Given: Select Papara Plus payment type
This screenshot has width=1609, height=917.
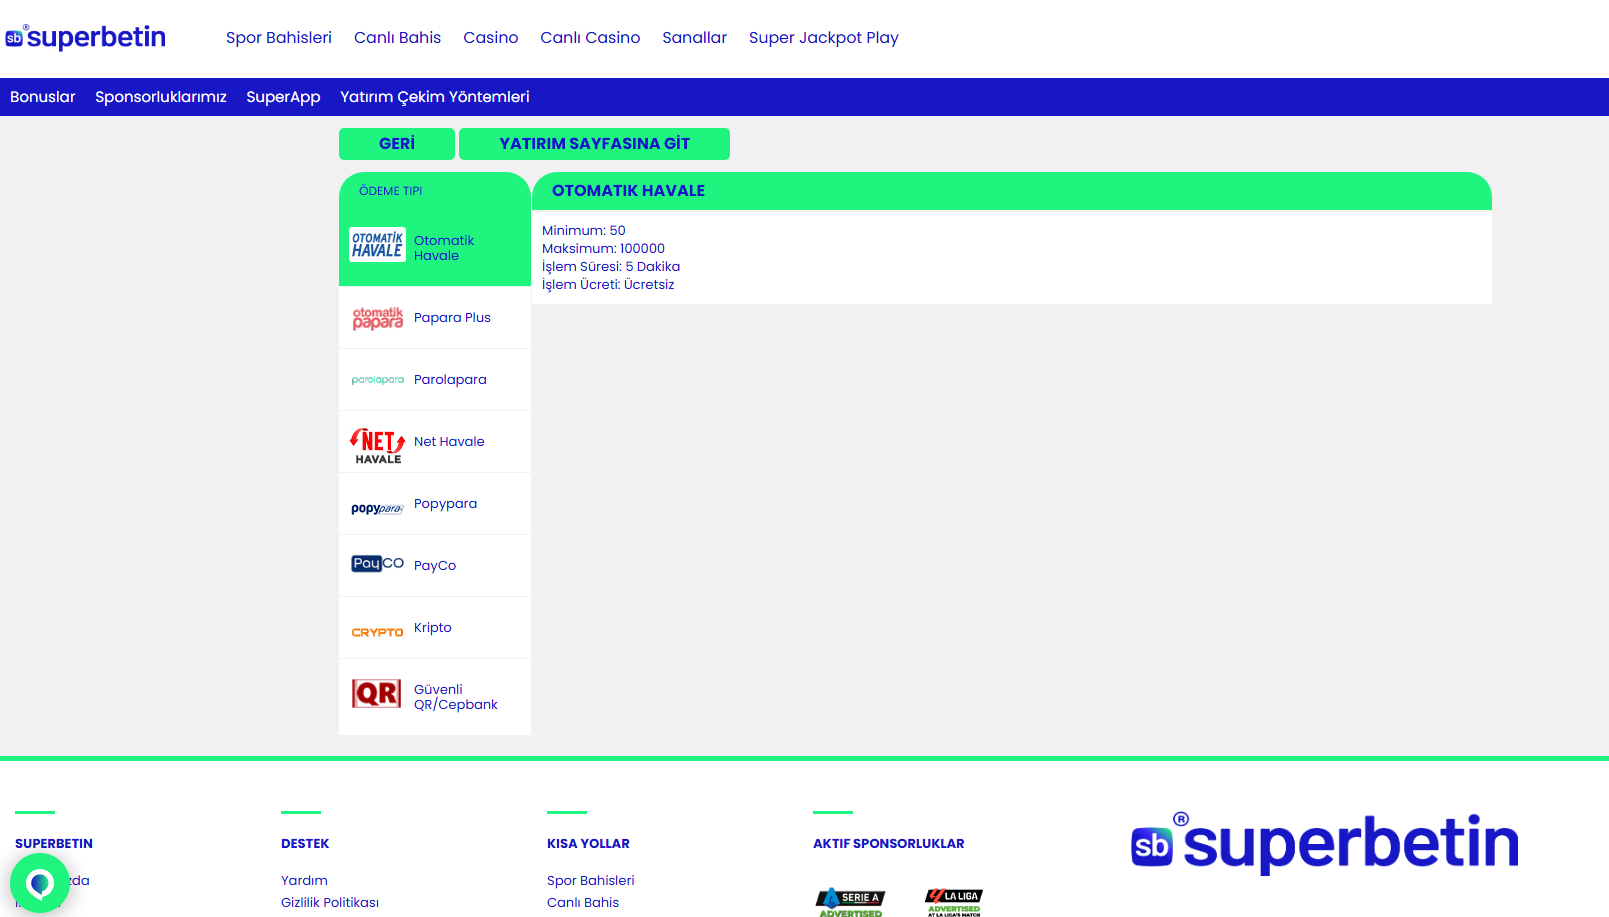Looking at the screenshot, I should coord(435,318).
